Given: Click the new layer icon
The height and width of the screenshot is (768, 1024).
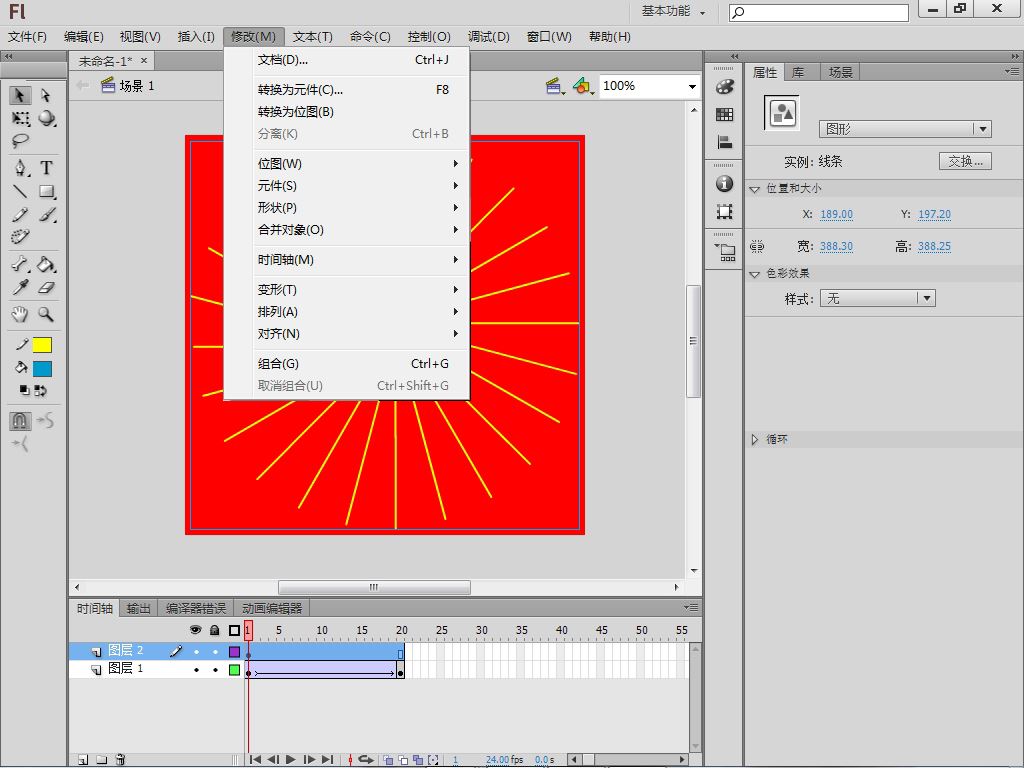Looking at the screenshot, I should (x=83, y=760).
